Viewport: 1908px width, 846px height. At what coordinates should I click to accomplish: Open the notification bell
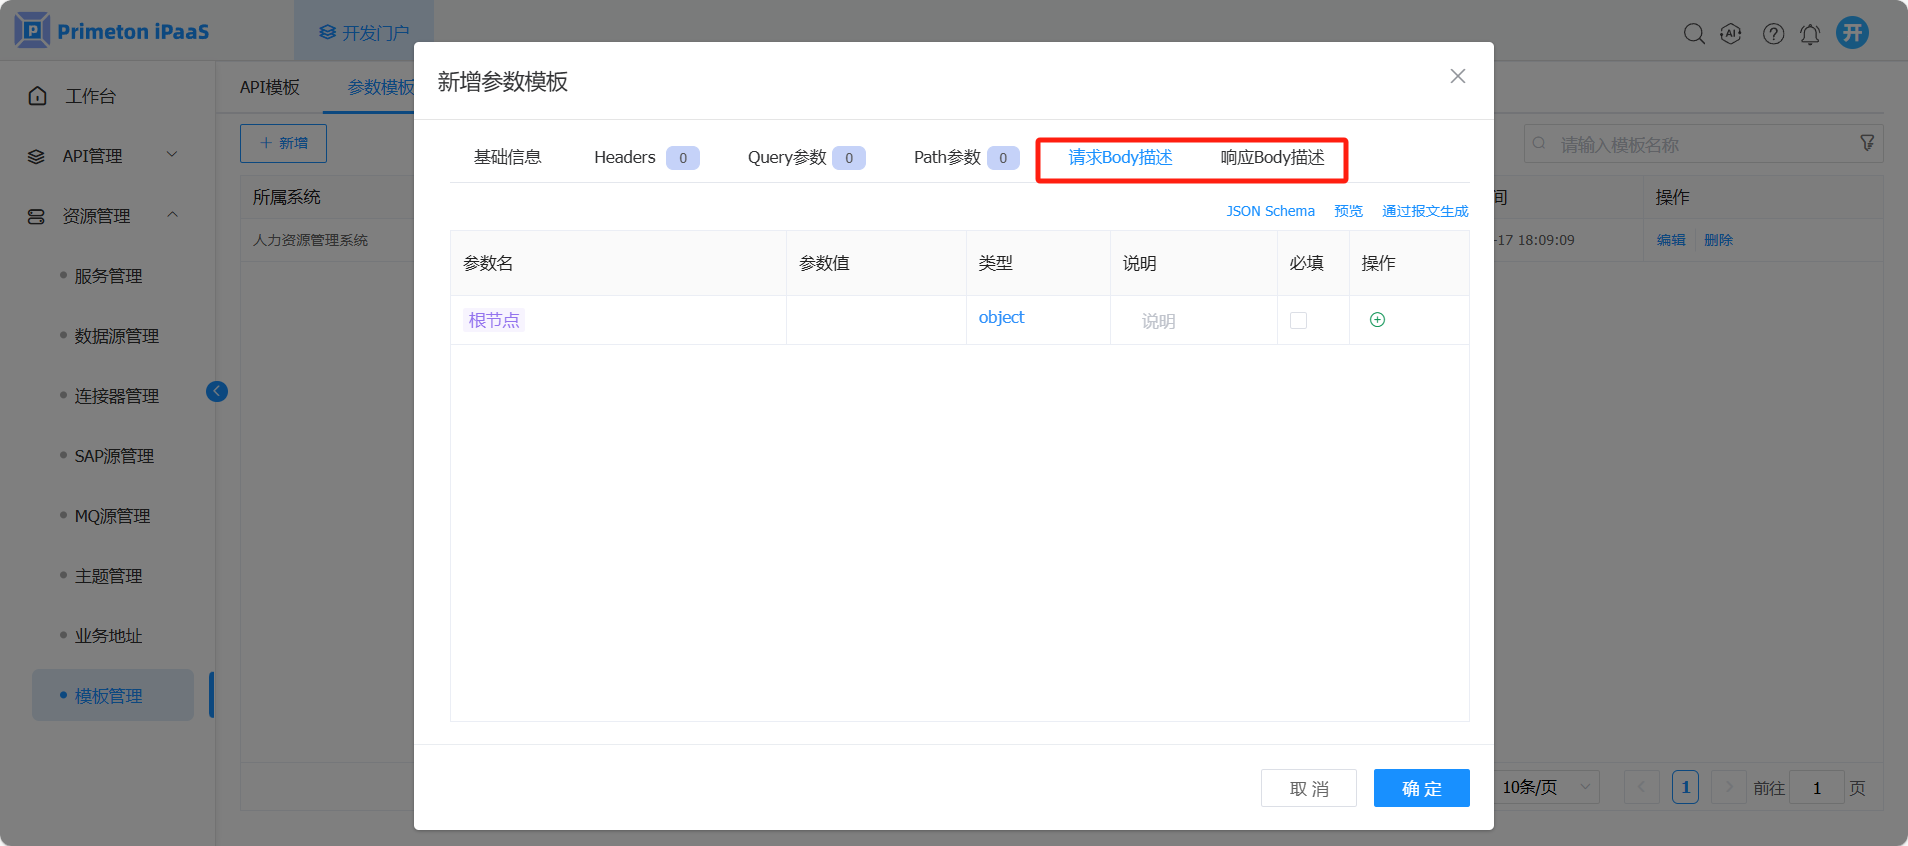(1810, 34)
